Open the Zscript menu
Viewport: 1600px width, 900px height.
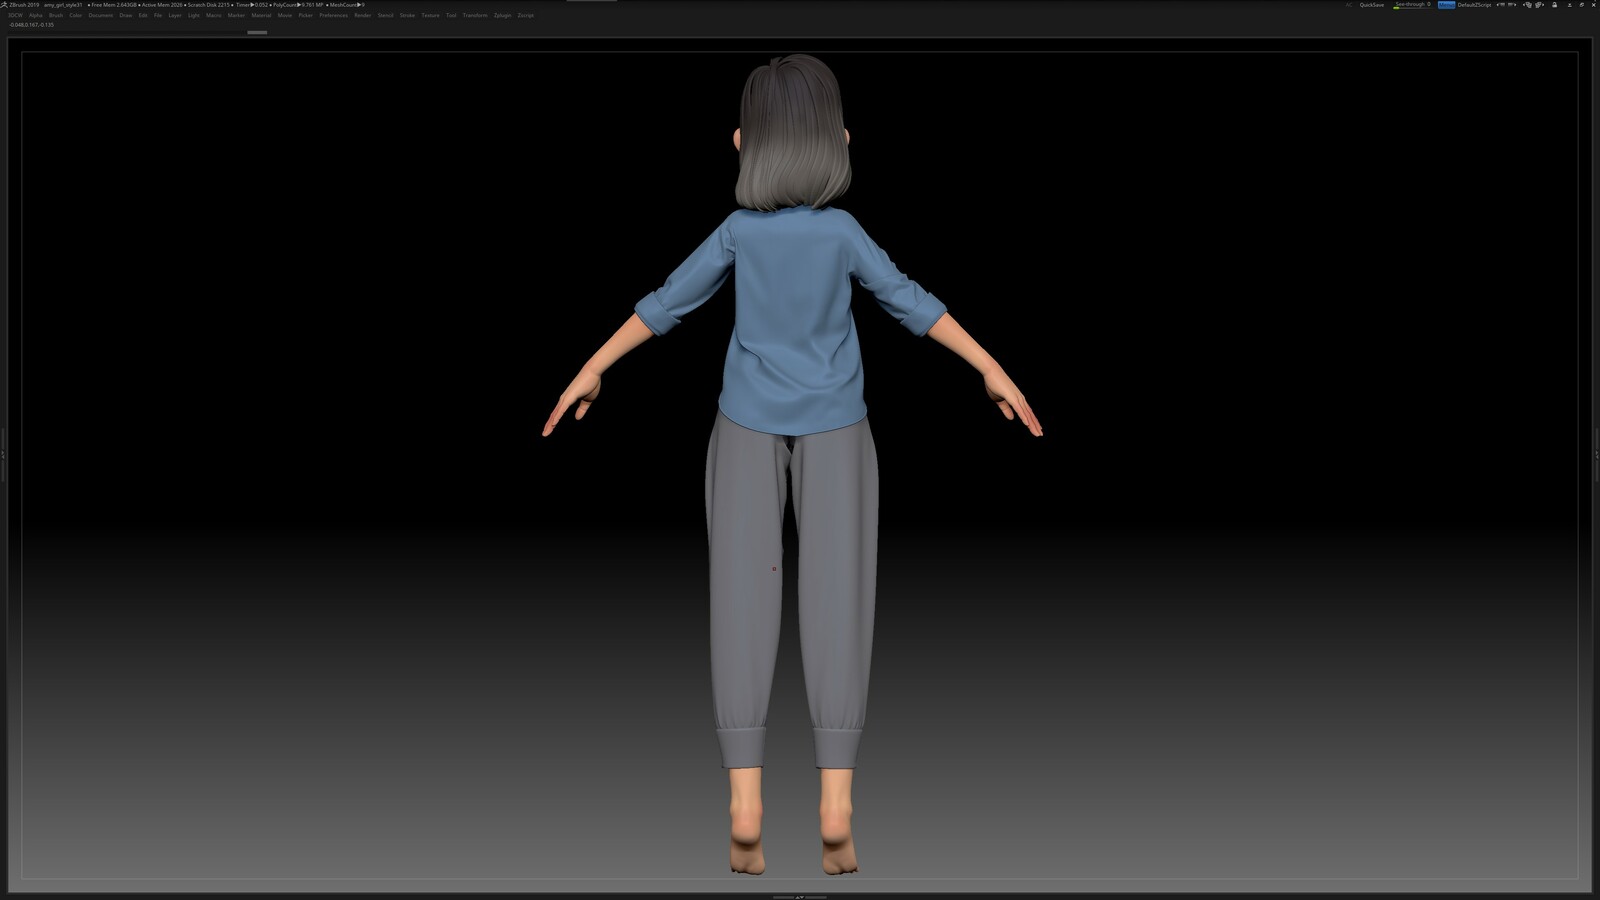coord(526,15)
